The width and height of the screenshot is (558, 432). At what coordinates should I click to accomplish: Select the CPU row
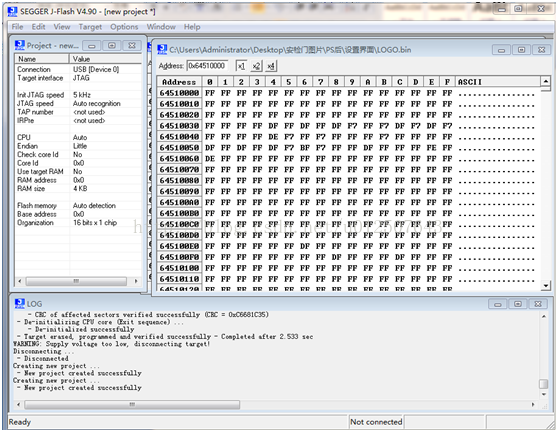pos(78,137)
